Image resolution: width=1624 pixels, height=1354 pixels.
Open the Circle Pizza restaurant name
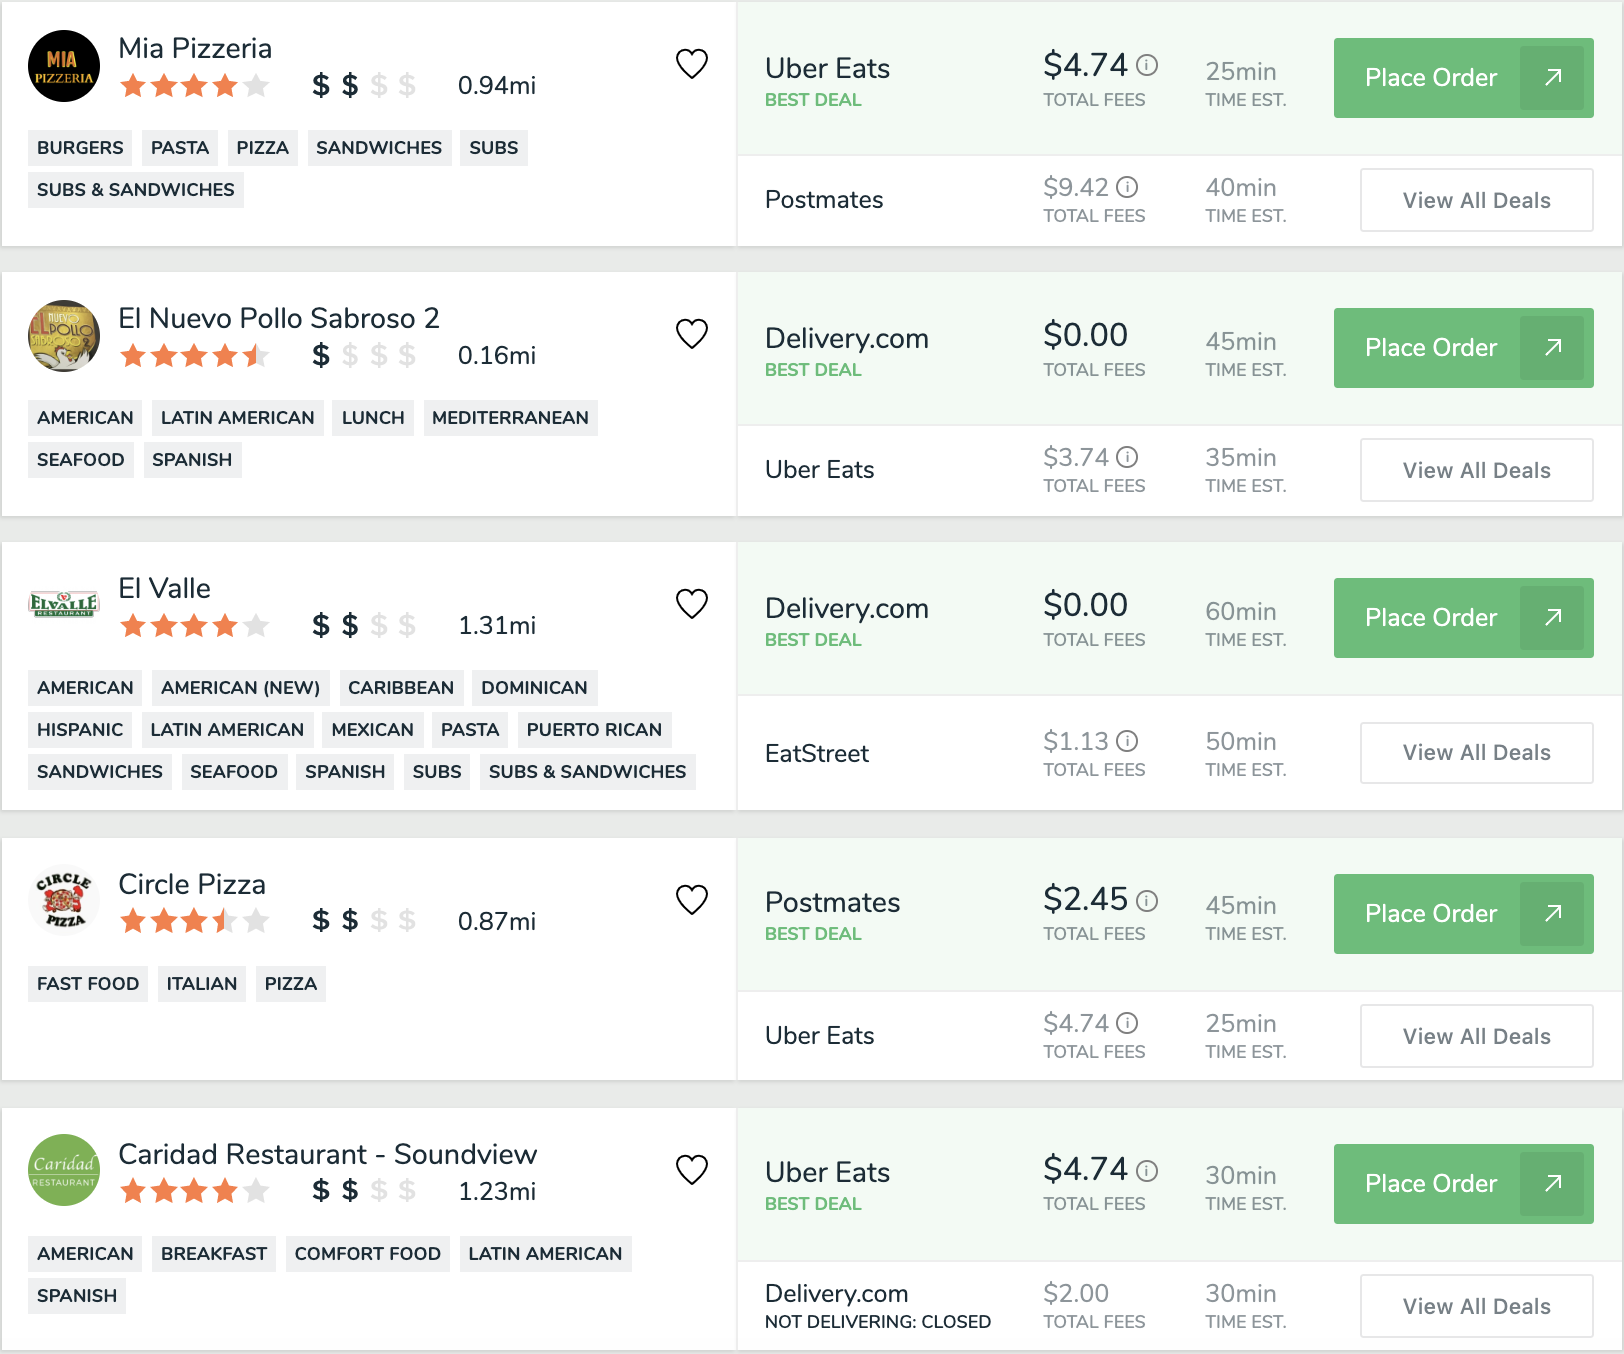192,884
